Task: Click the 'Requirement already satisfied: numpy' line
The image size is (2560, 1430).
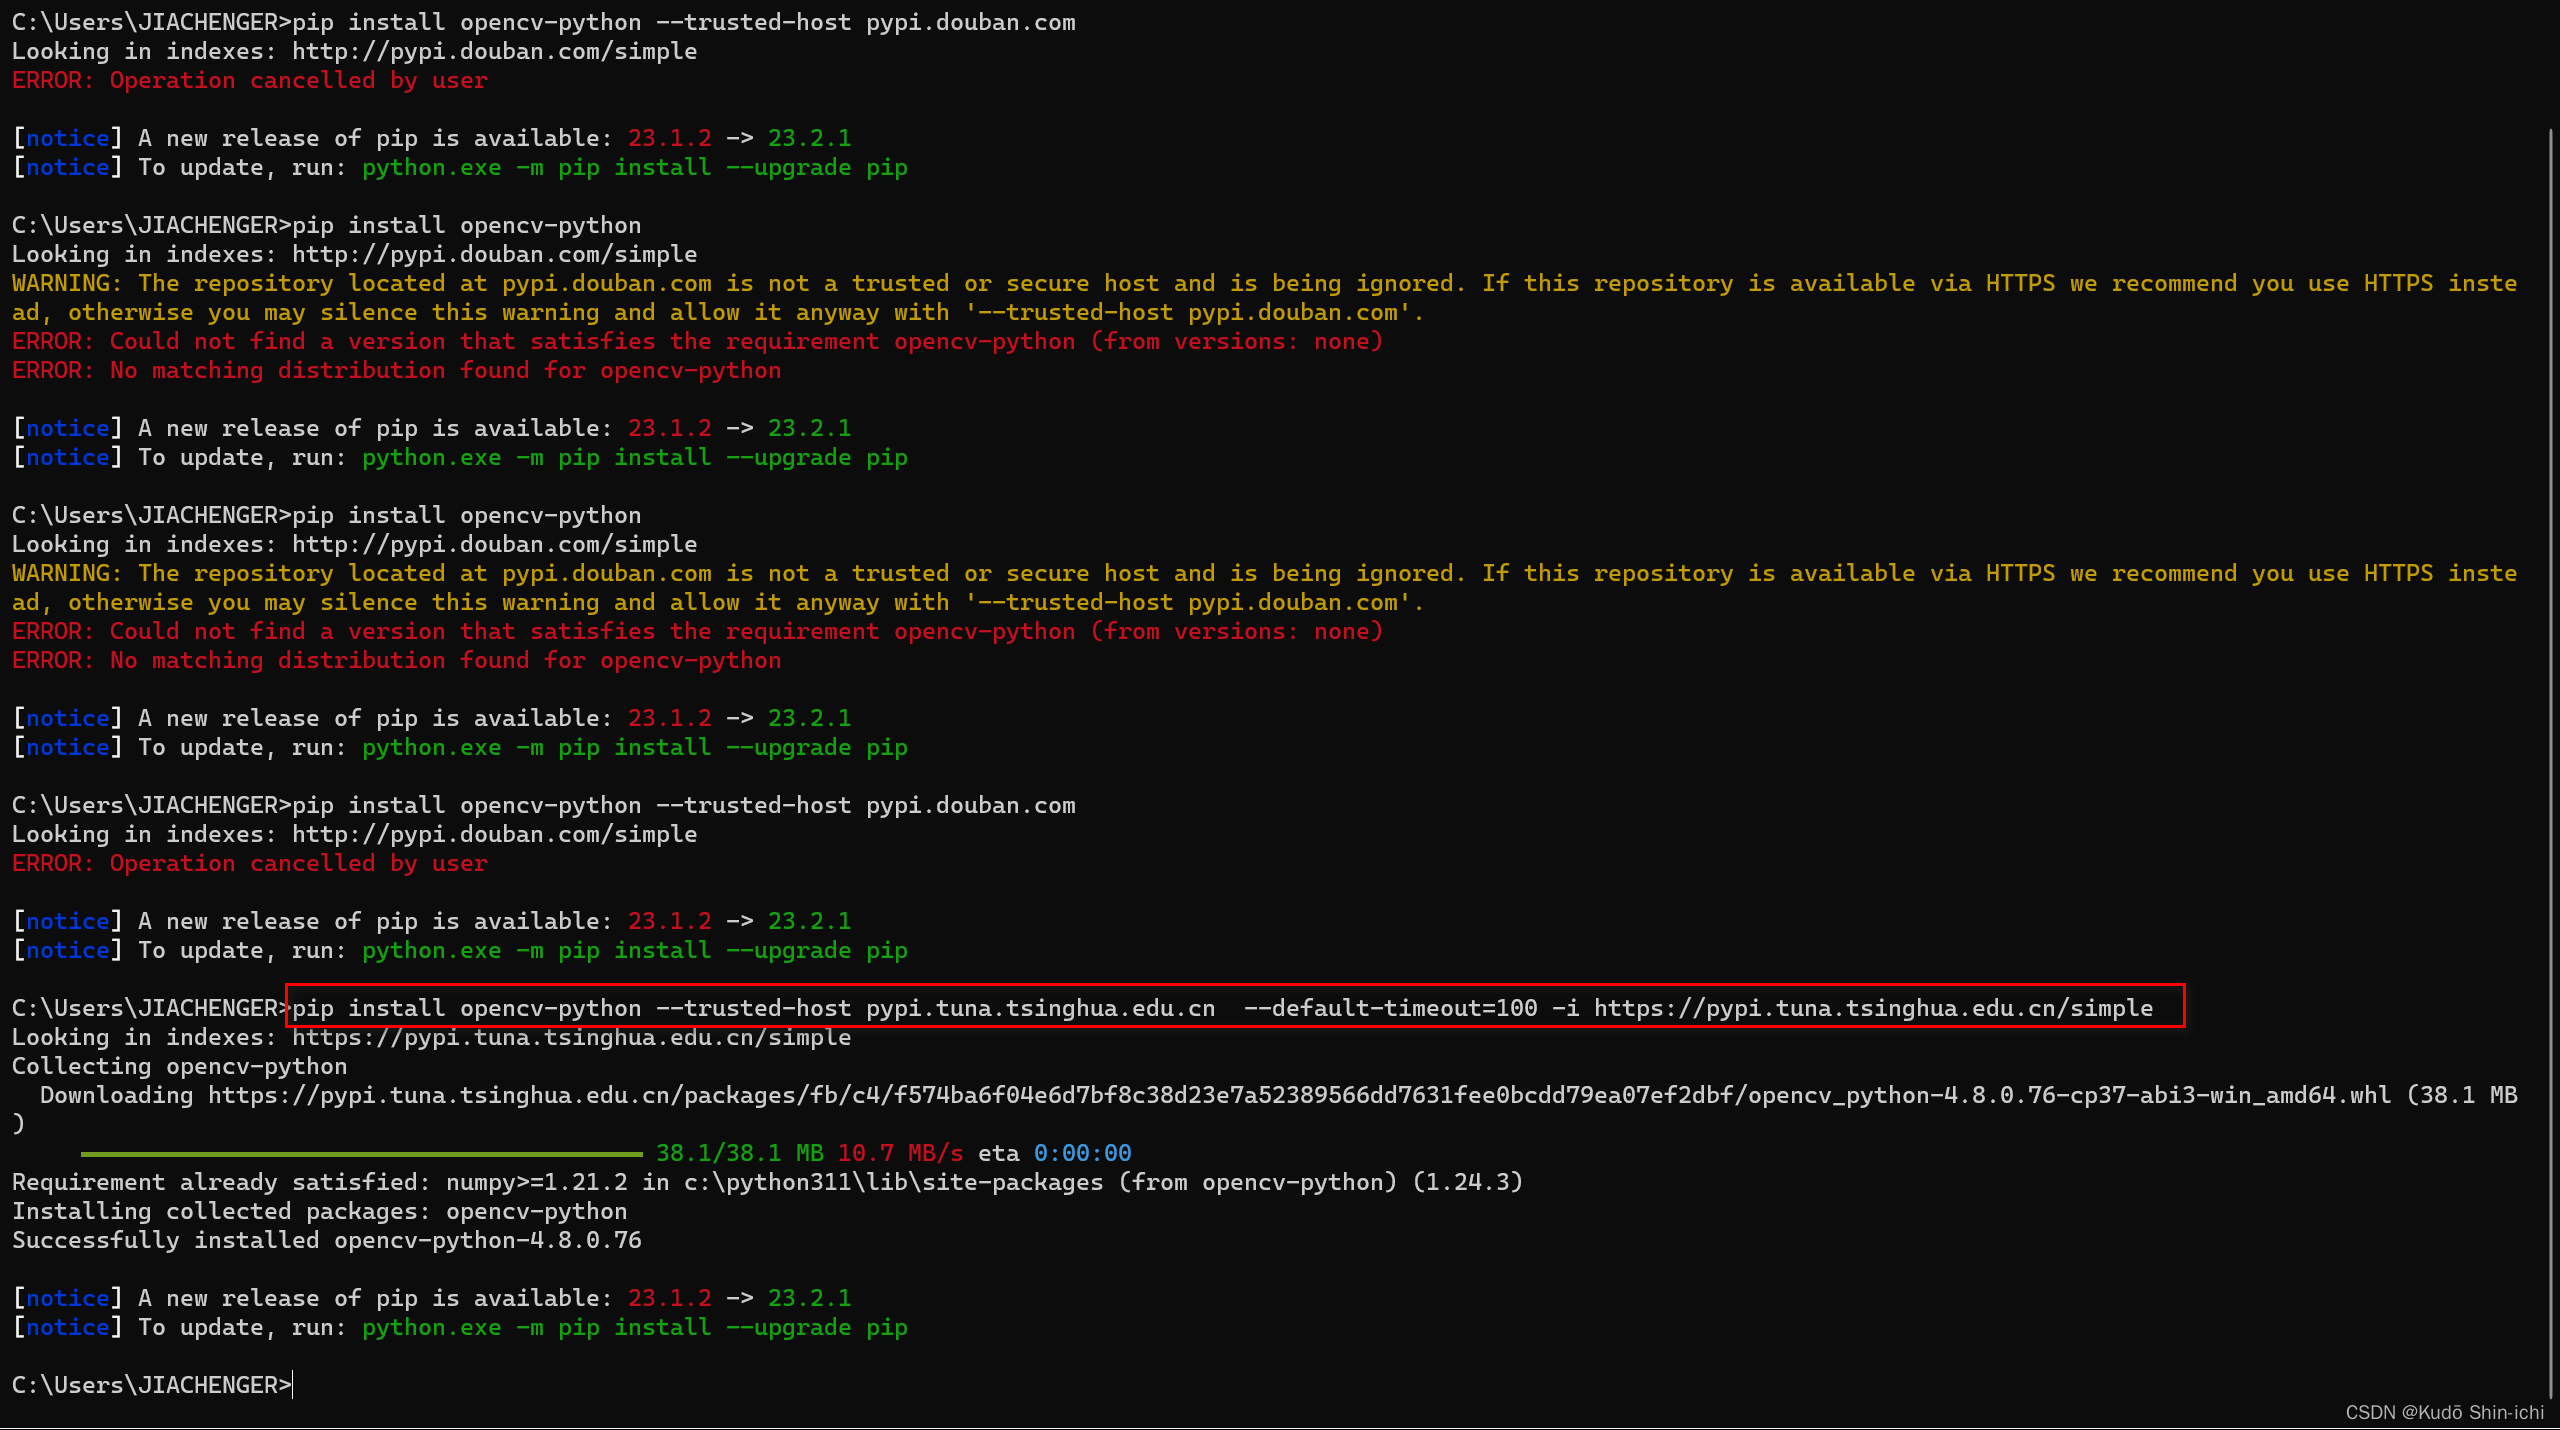Action: [x=767, y=1182]
